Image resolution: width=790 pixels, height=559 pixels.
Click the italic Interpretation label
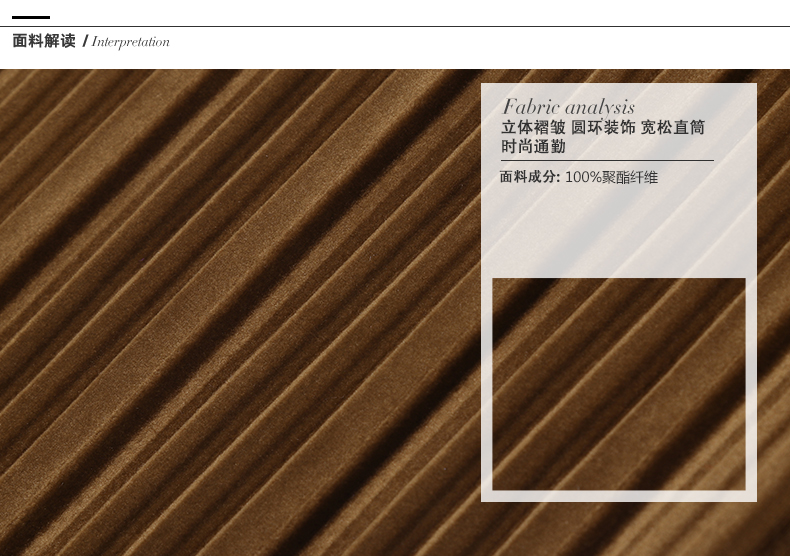131,42
